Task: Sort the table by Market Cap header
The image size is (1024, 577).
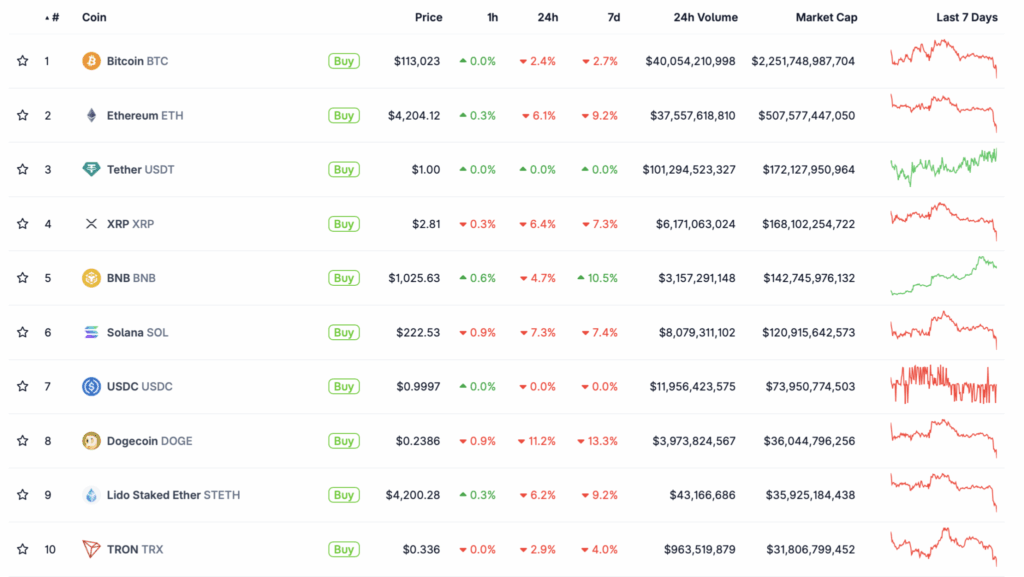Action: coord(826,17)
